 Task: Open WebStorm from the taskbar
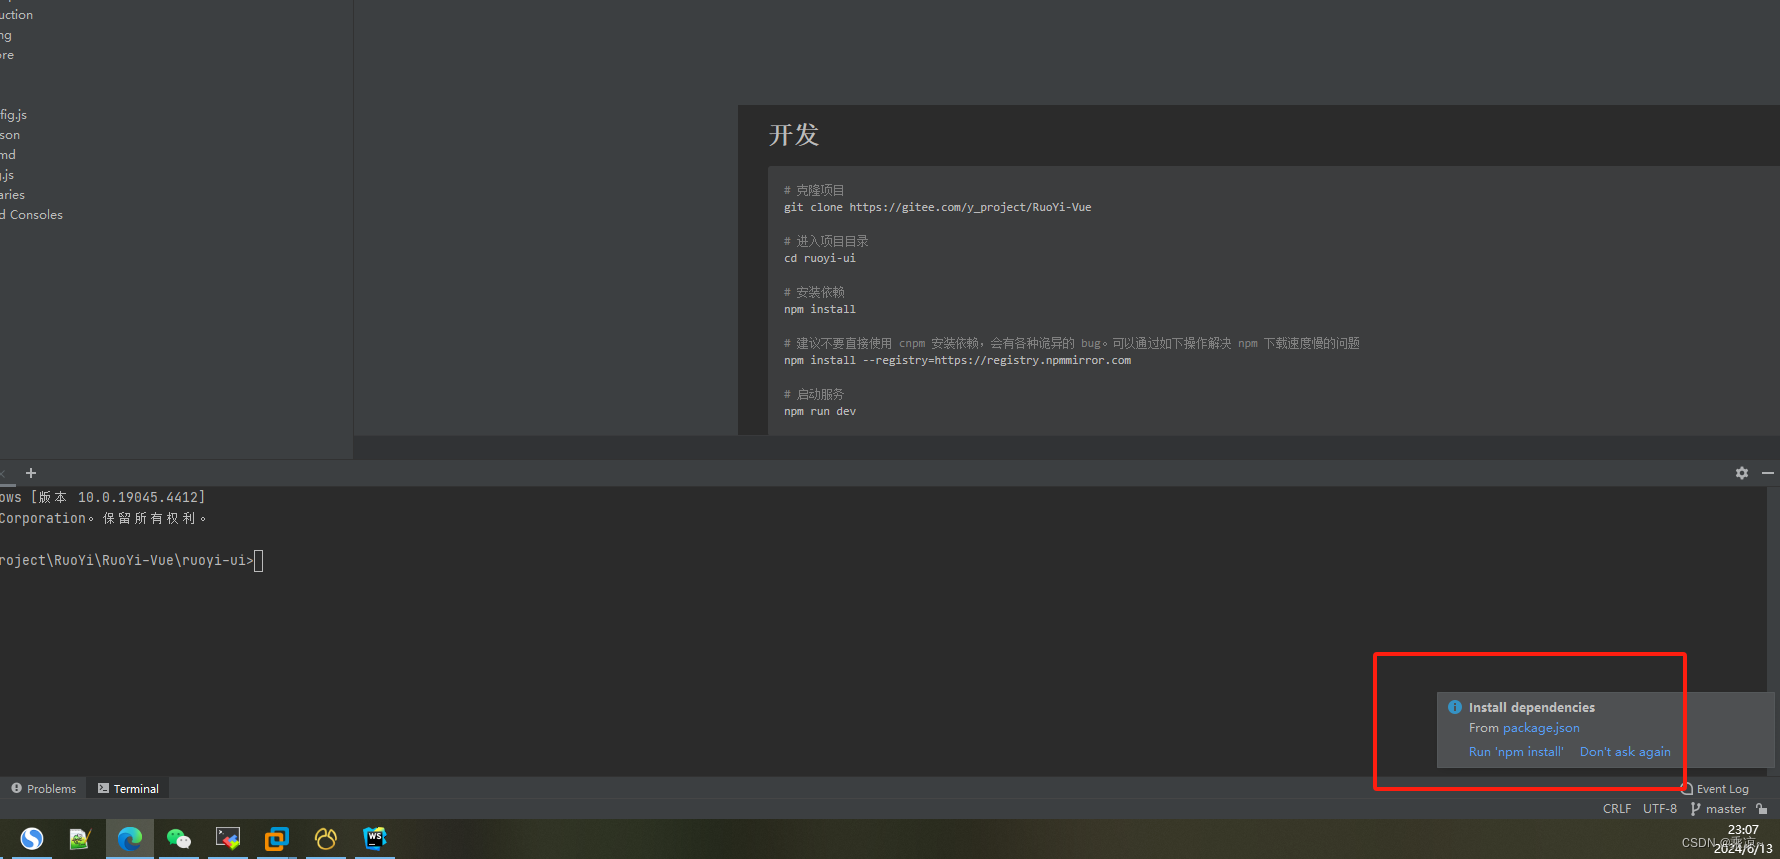375,838
